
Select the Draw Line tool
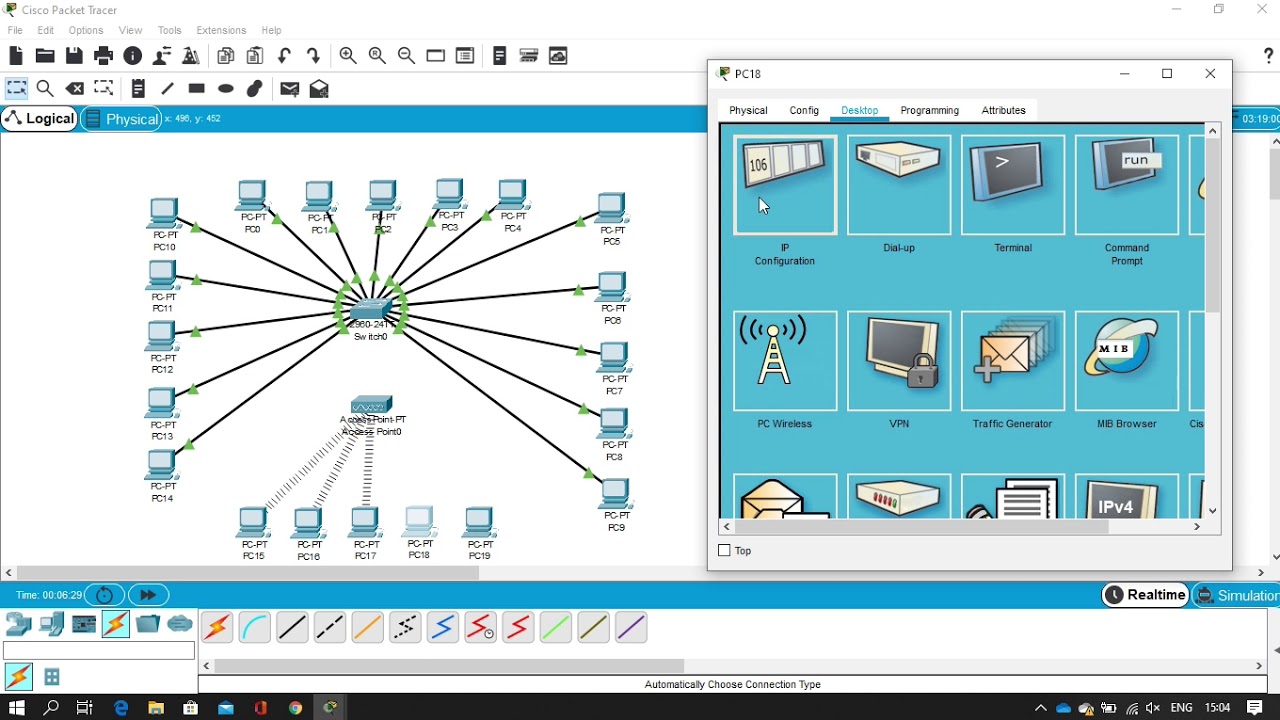tap(167, 89)
